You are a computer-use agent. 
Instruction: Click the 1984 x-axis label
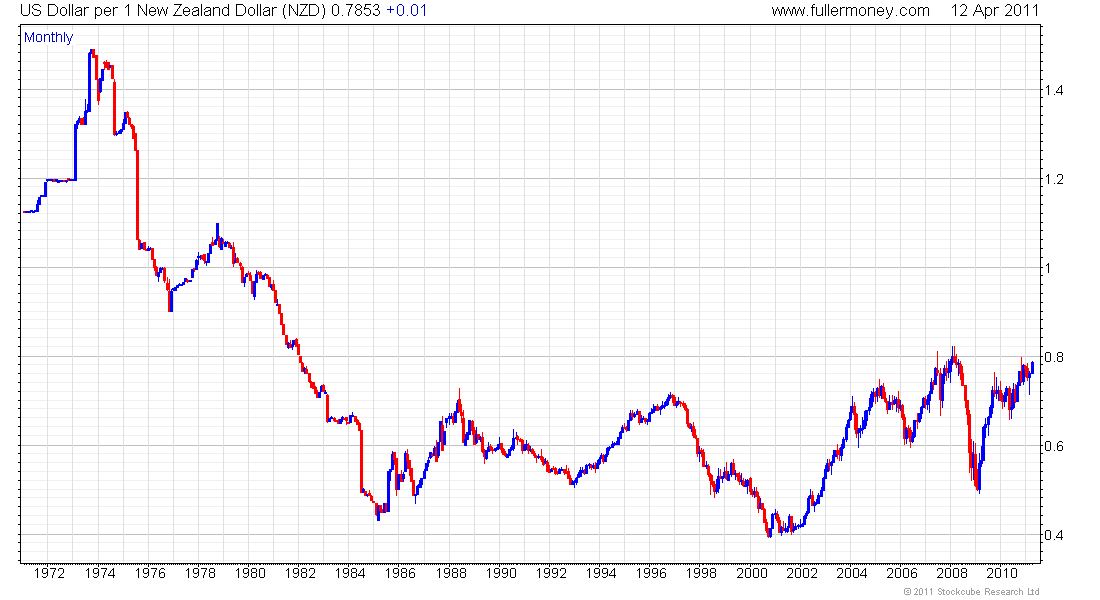pyautogui.click(x=350, y=573)
